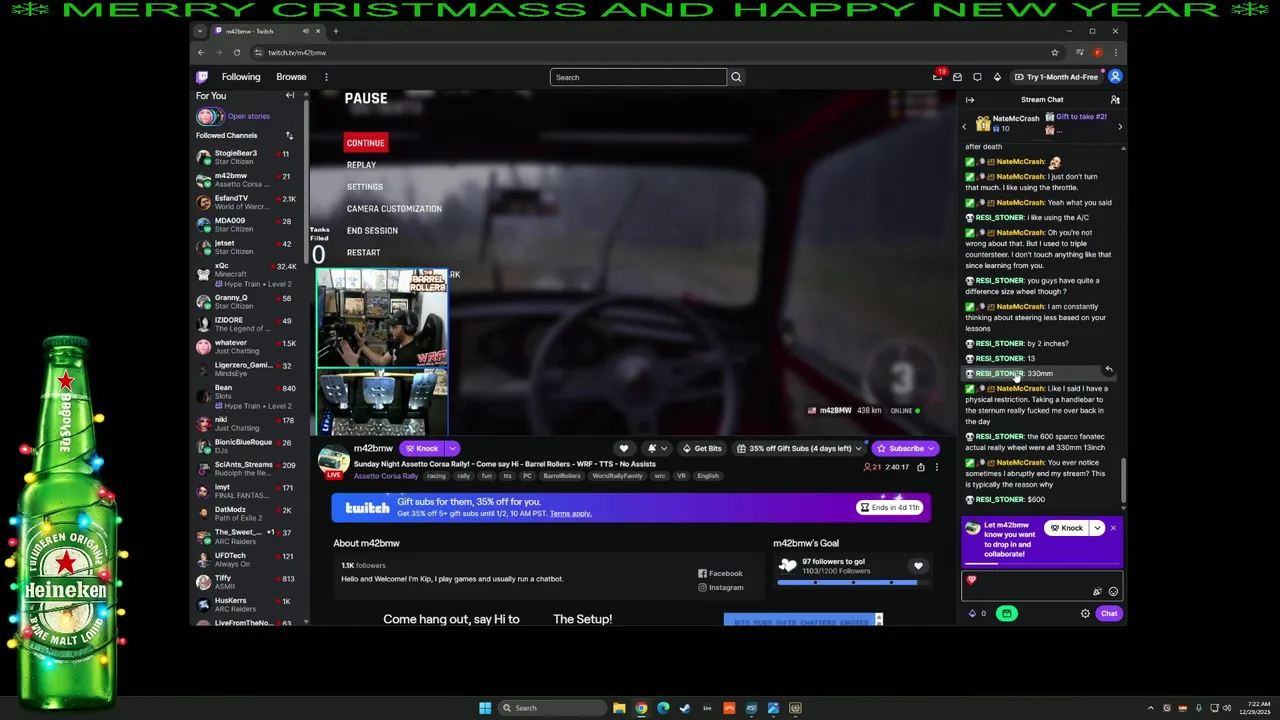Screen dimensions: 1280x720
Task: Show previous gift leaderboard item with left arrow
Action: (x=964, y=126)
